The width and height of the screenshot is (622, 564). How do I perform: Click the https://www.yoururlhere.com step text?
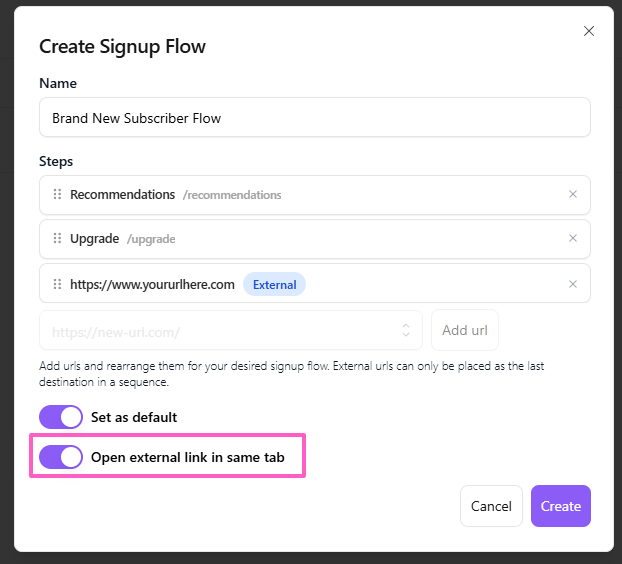[x=152, y=284]
